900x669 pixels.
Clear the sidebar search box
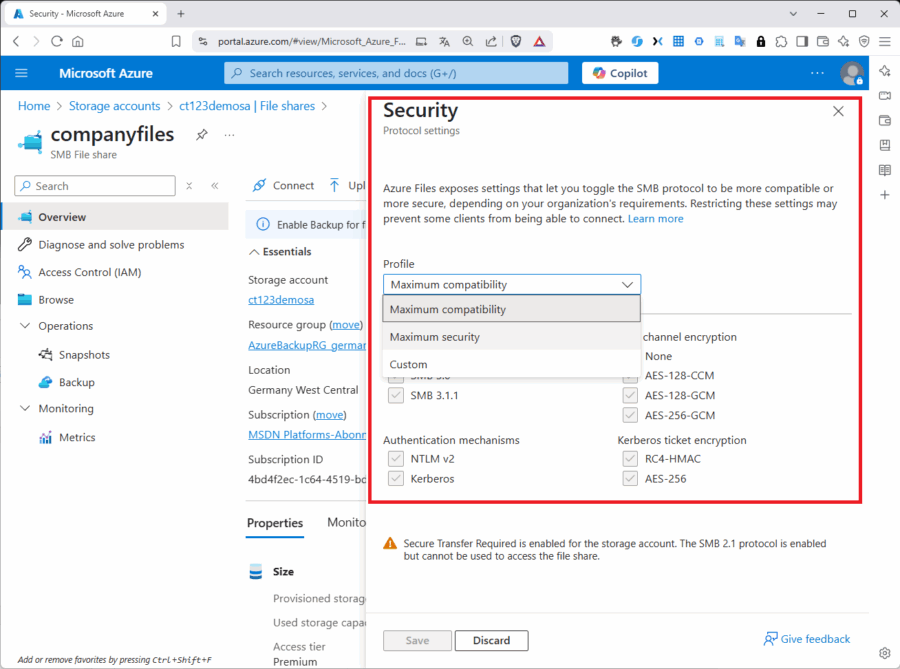coord(189,186)
